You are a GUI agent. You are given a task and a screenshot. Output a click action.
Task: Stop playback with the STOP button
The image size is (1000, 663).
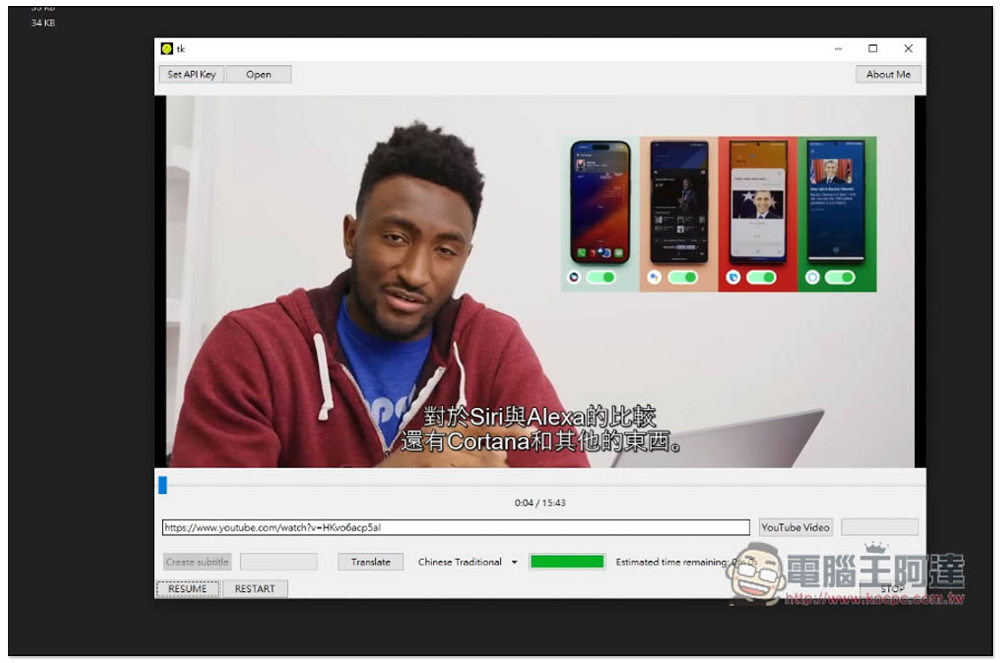point(892,588)
